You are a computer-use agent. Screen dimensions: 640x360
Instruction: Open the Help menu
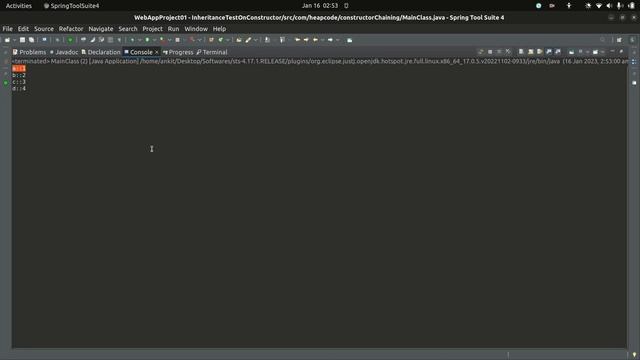pos(219,29)
